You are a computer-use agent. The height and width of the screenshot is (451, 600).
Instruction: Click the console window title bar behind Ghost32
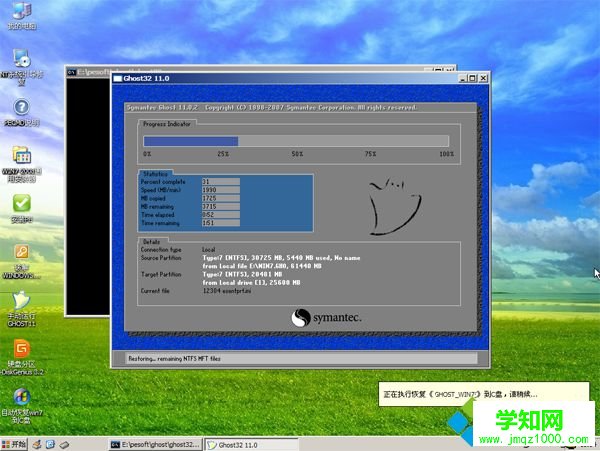tap(90, 72)
